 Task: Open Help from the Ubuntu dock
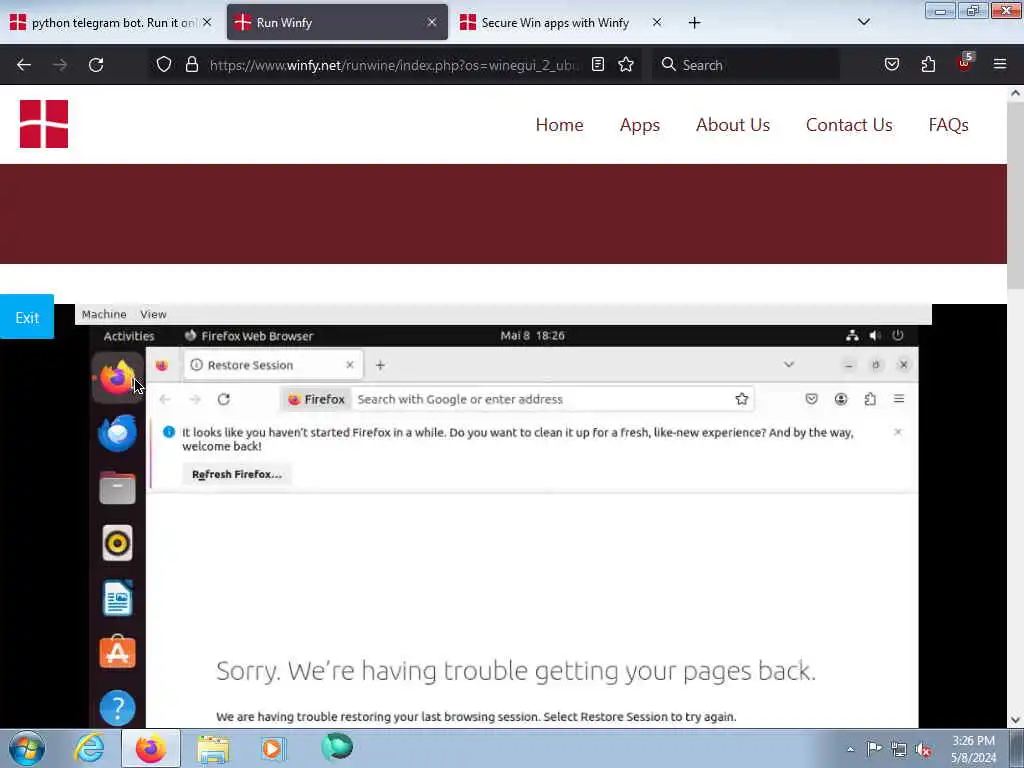pos(118,708)
